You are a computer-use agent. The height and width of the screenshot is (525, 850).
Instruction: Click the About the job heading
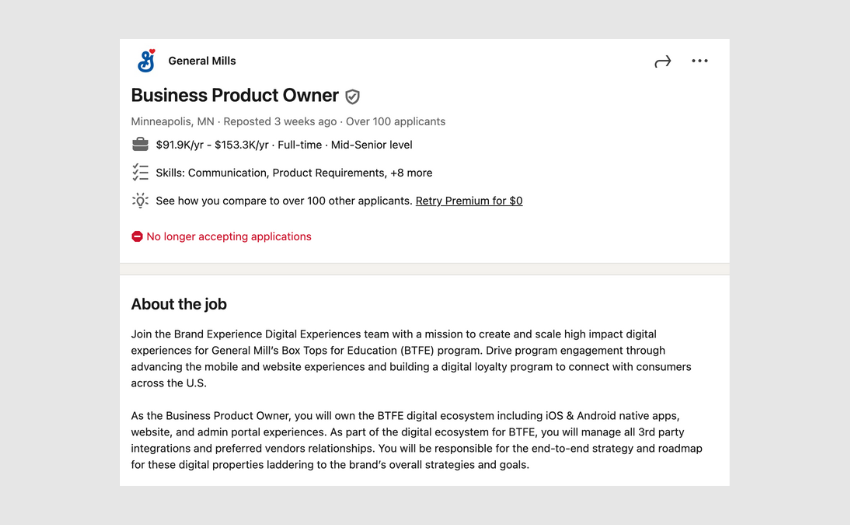pyautogui.click(x=179, y=304)
